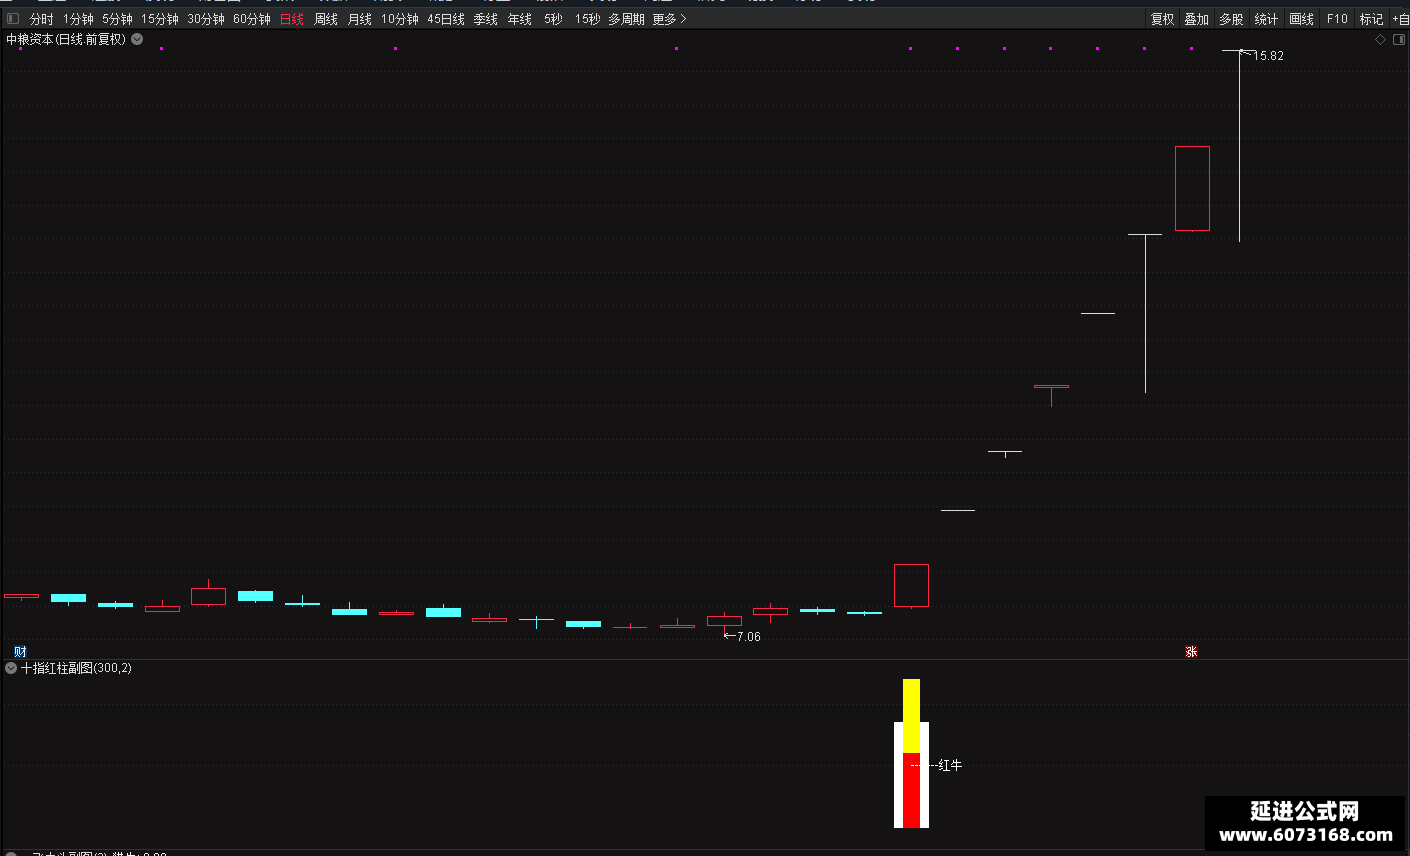Toggle the side panel icon at chart top right
The width and height of the screenshot is (1410, 856).
pos(1399,40)
